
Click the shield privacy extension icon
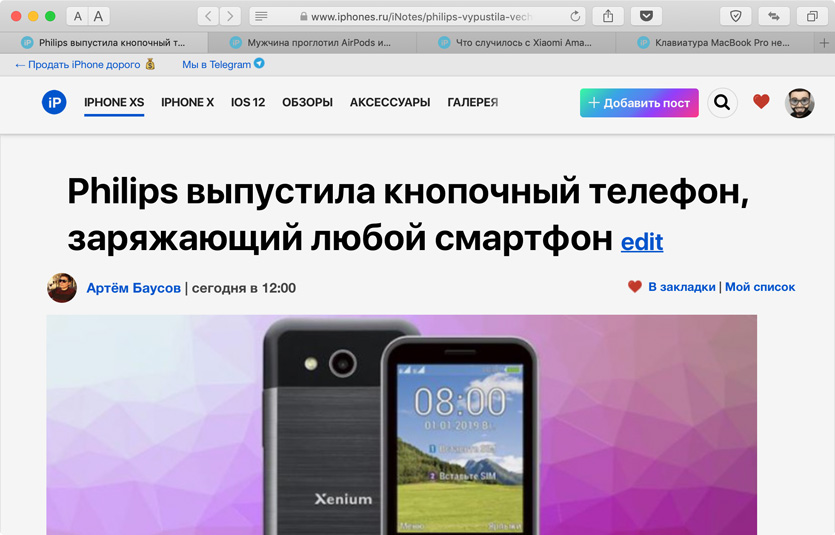click(735, 17)
